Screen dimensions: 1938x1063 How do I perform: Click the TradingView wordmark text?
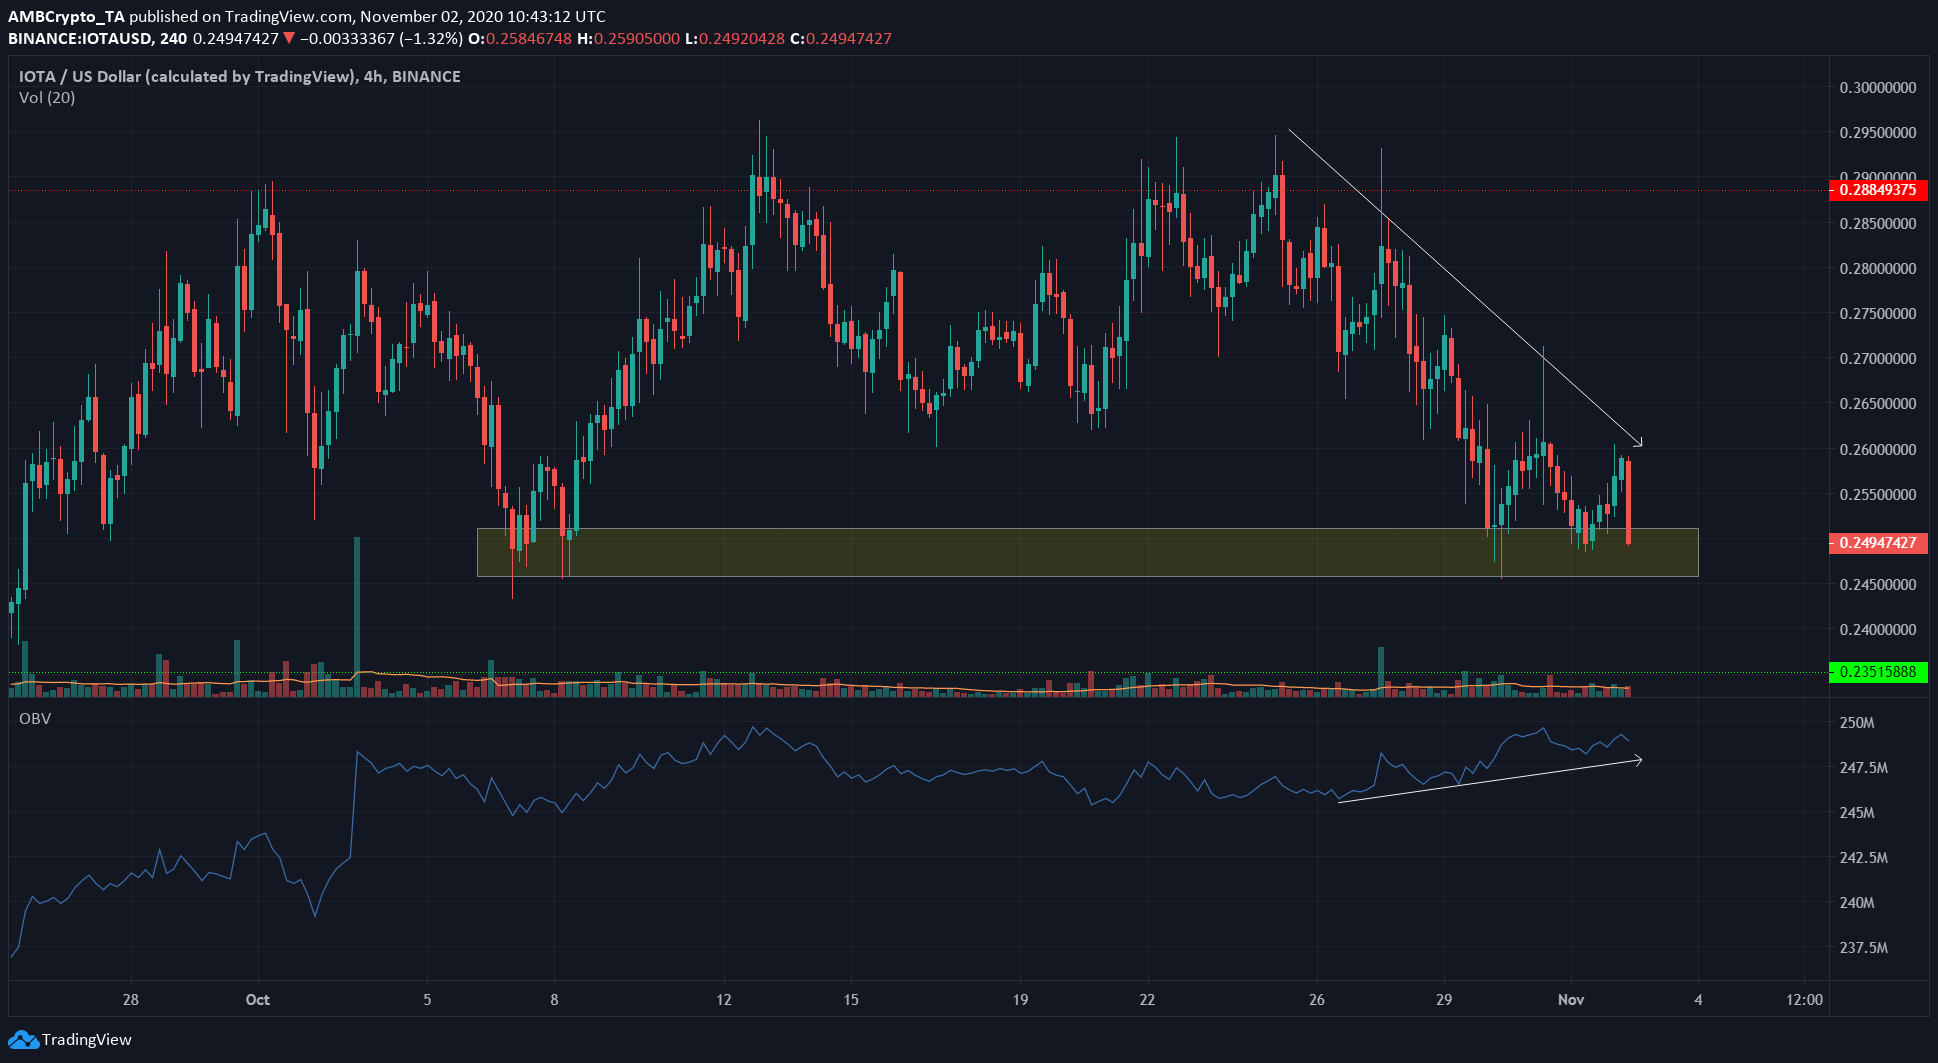87,1040
